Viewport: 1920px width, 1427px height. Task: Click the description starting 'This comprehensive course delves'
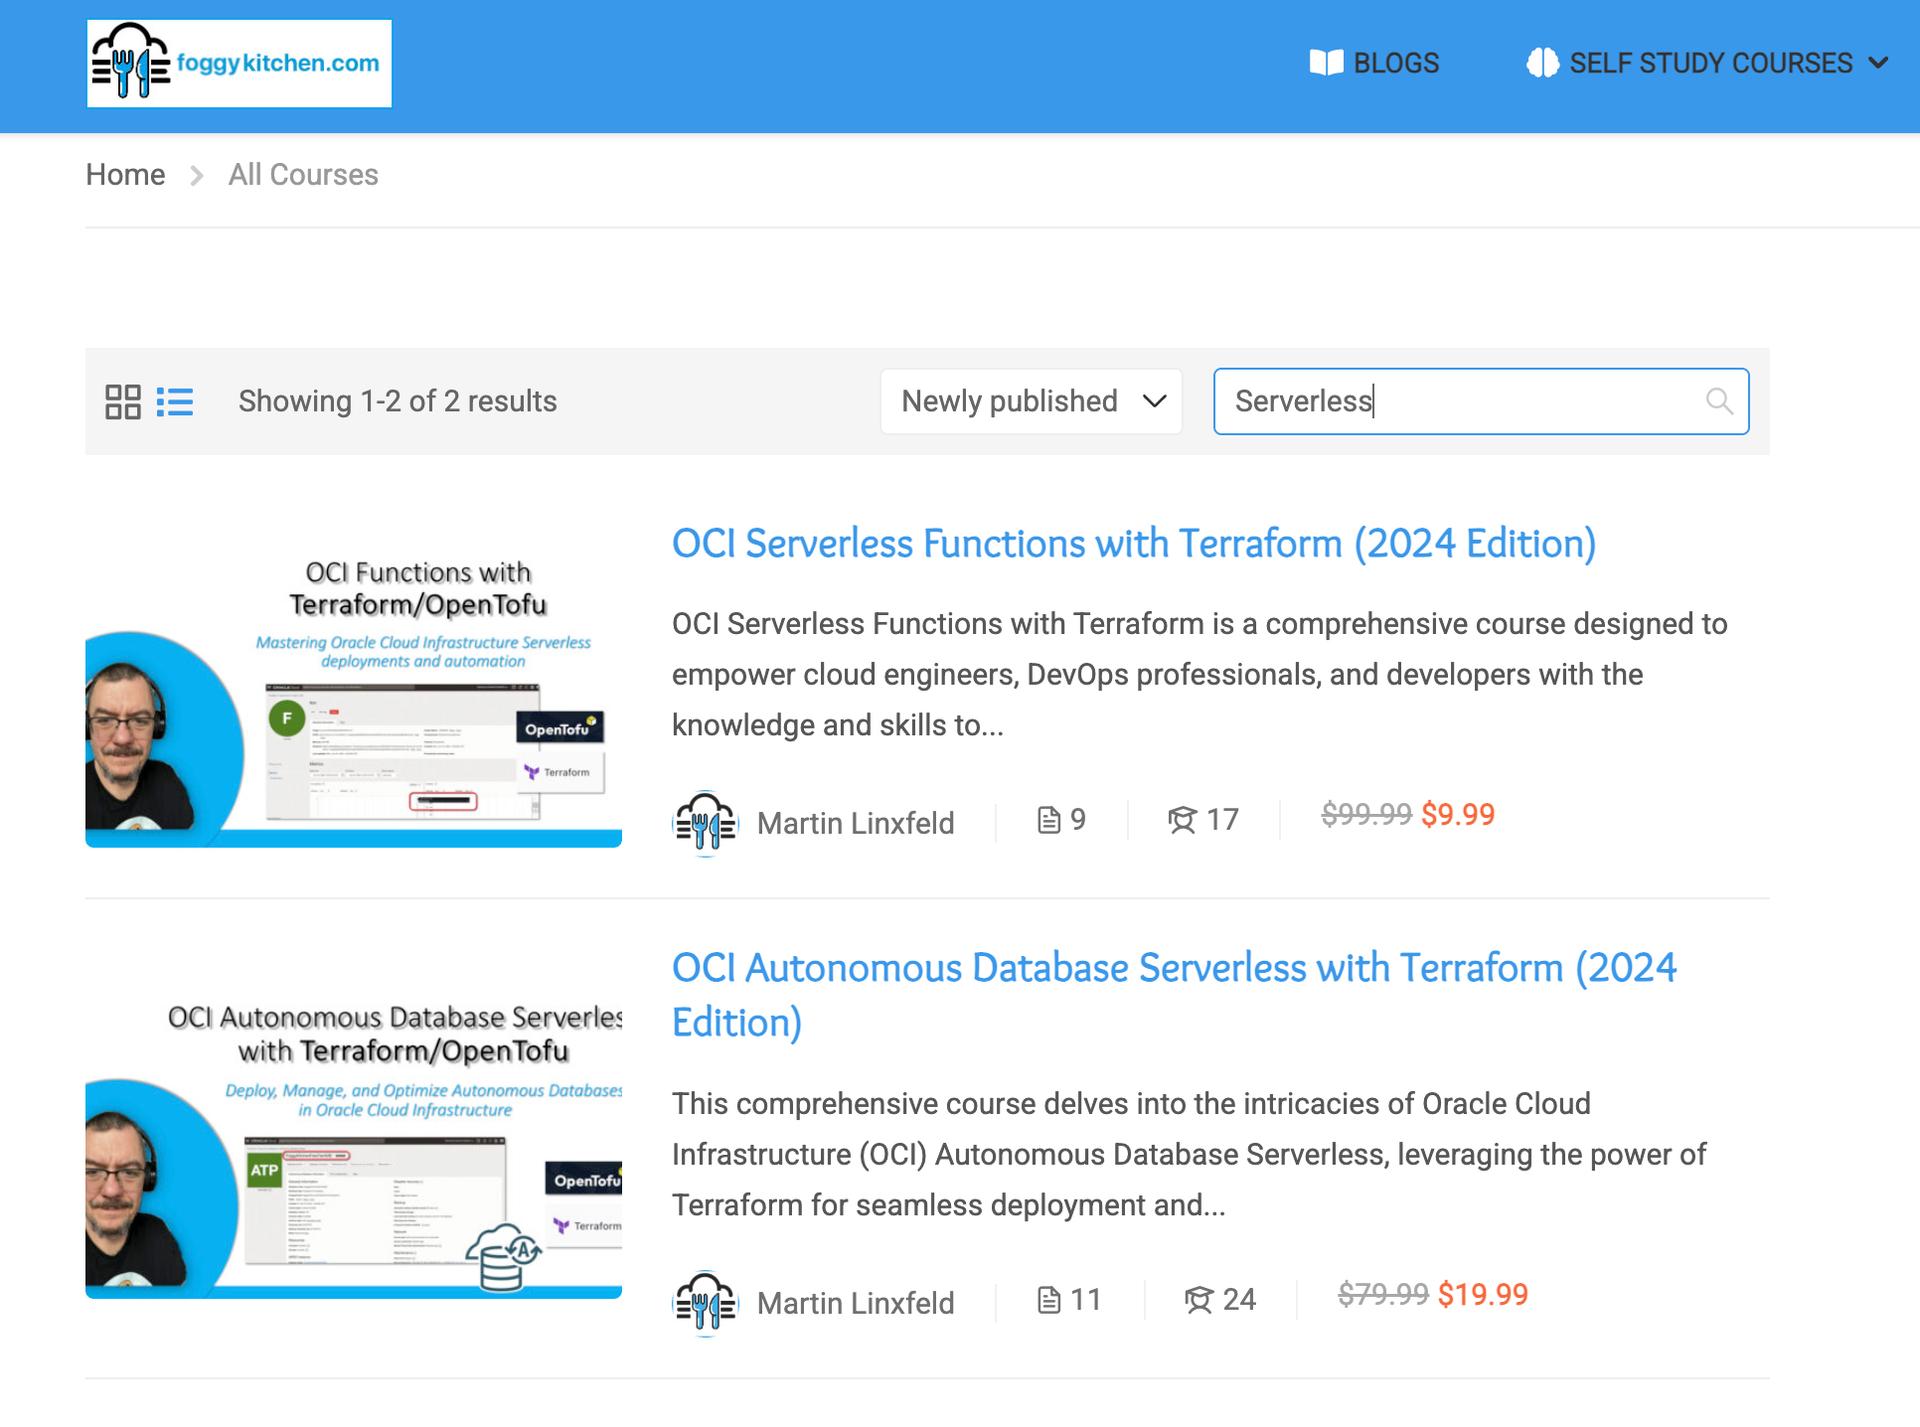pos(1189,1155)
